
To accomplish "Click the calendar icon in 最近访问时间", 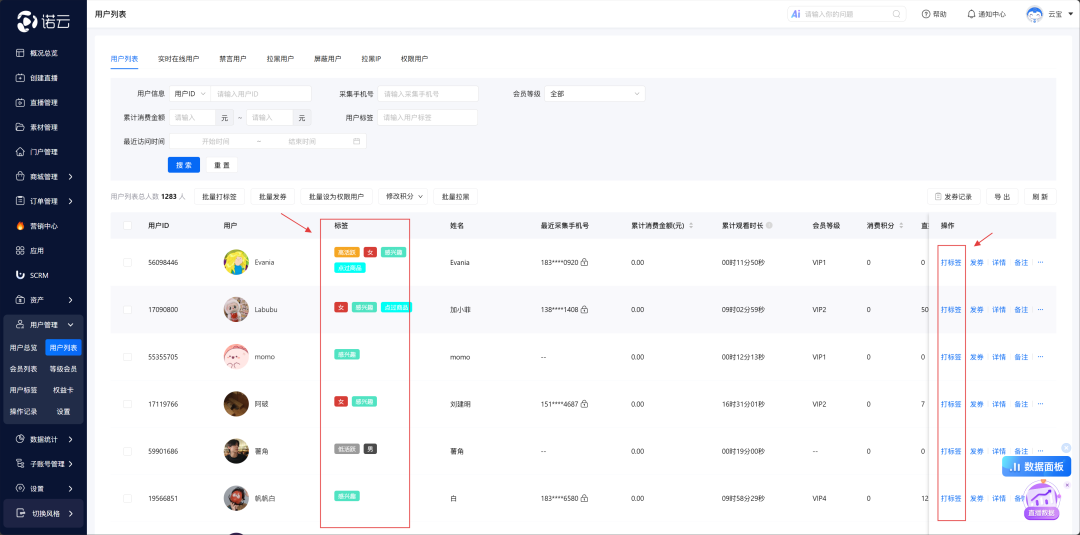I will (356, 142).
